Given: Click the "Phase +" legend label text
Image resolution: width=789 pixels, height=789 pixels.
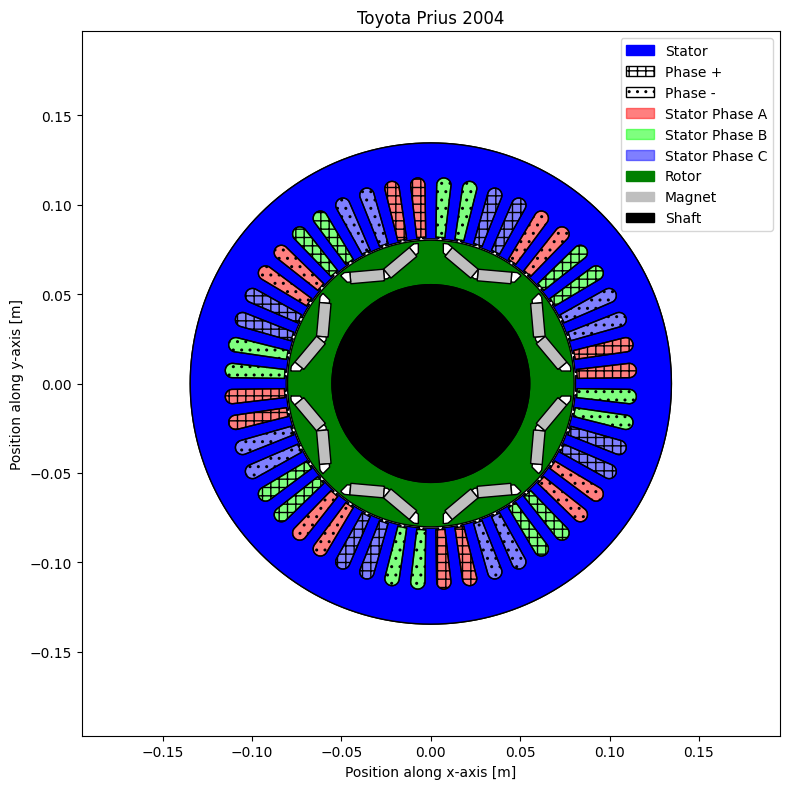Looking at the screenshot, I should coord(693,72).
